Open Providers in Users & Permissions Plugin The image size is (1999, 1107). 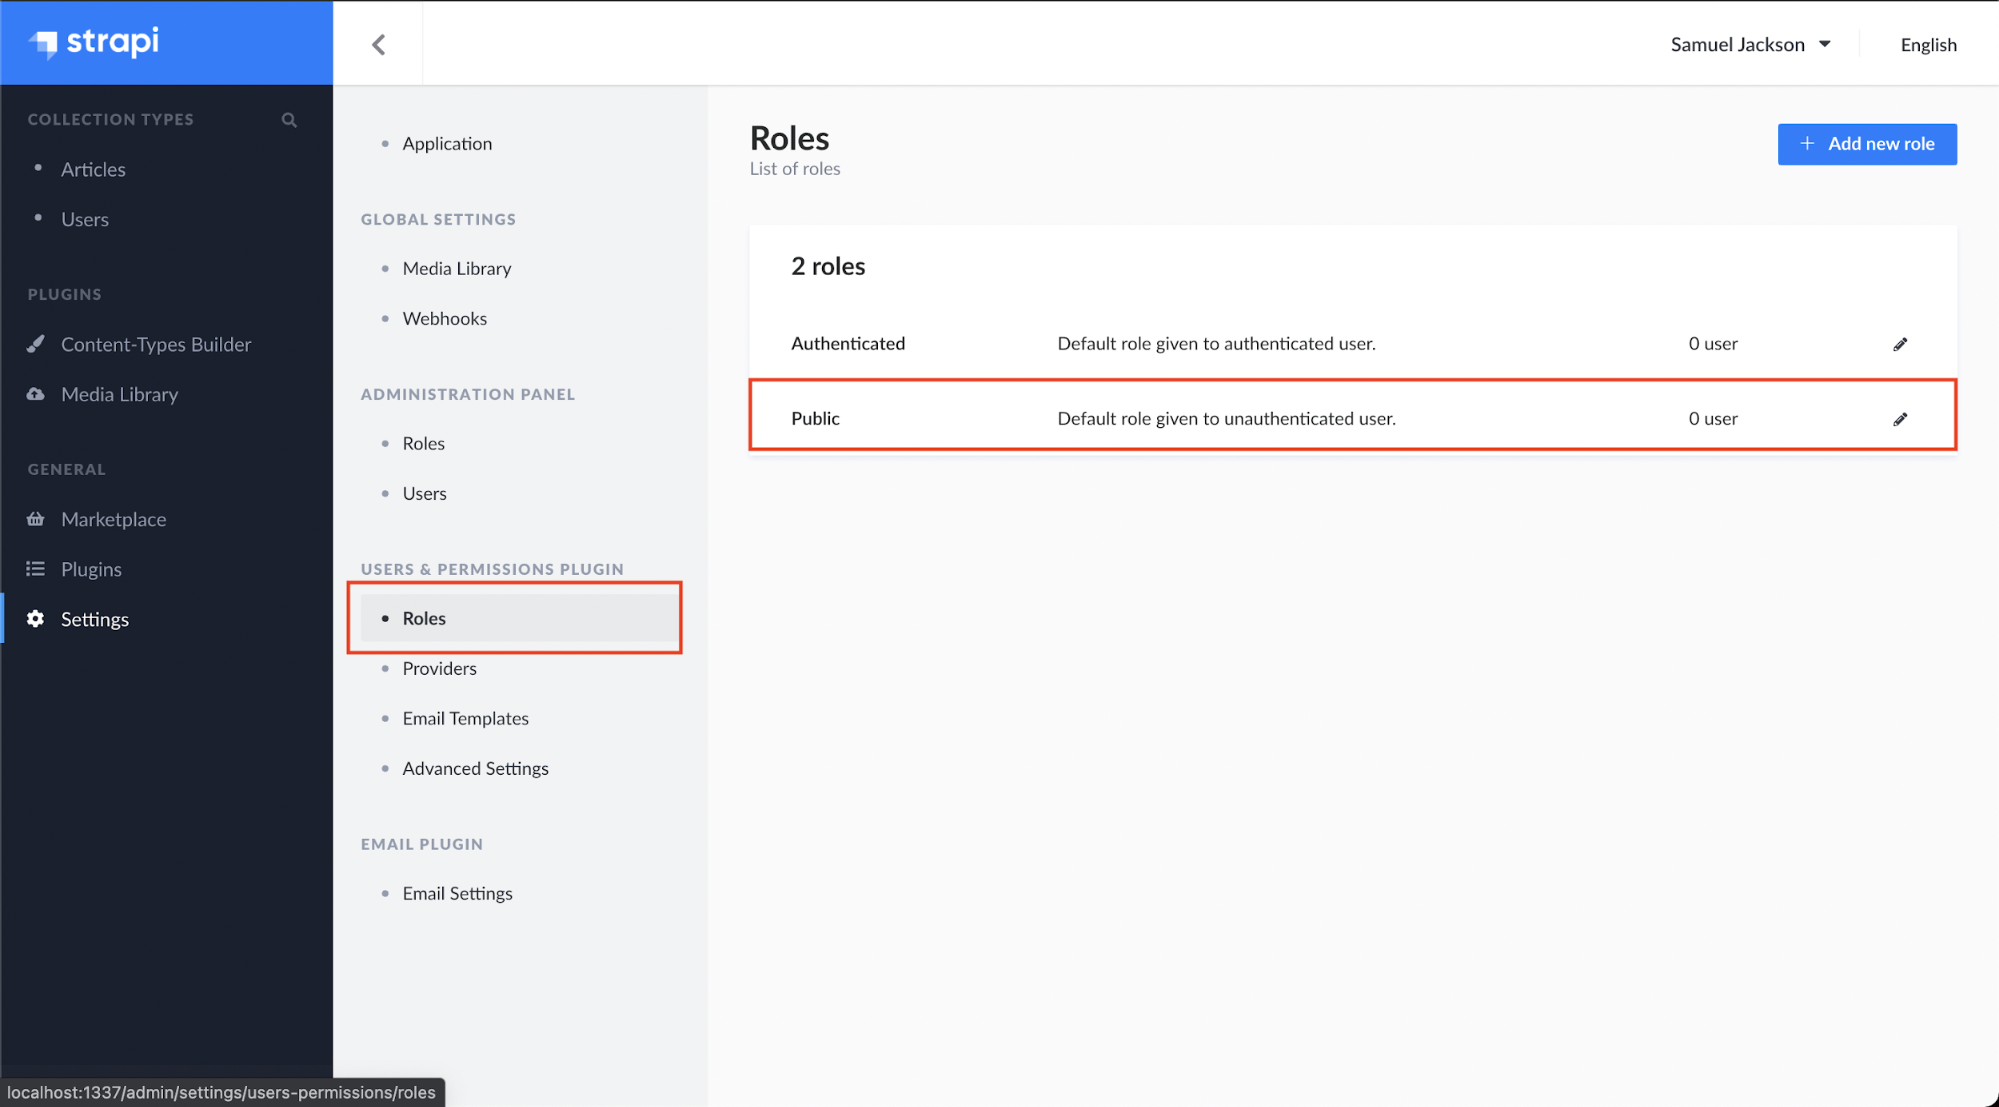[439, 668]
